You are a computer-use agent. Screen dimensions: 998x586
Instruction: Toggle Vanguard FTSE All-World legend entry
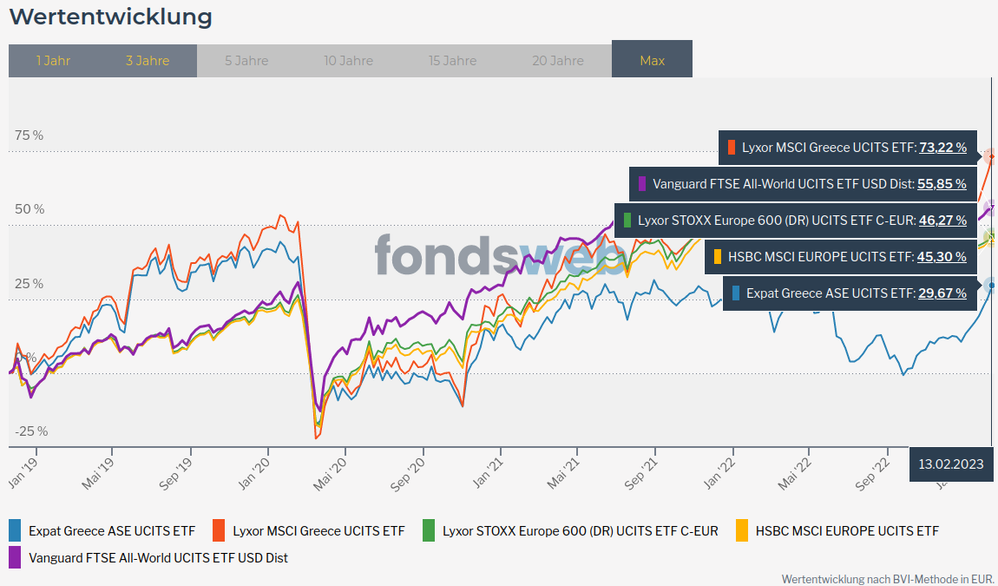click(x=158, y=557)
